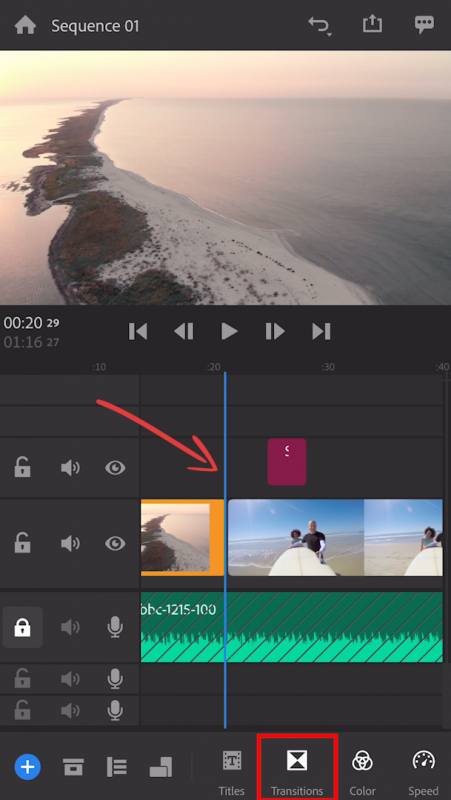Go to the Home screen

pos(24,25)
